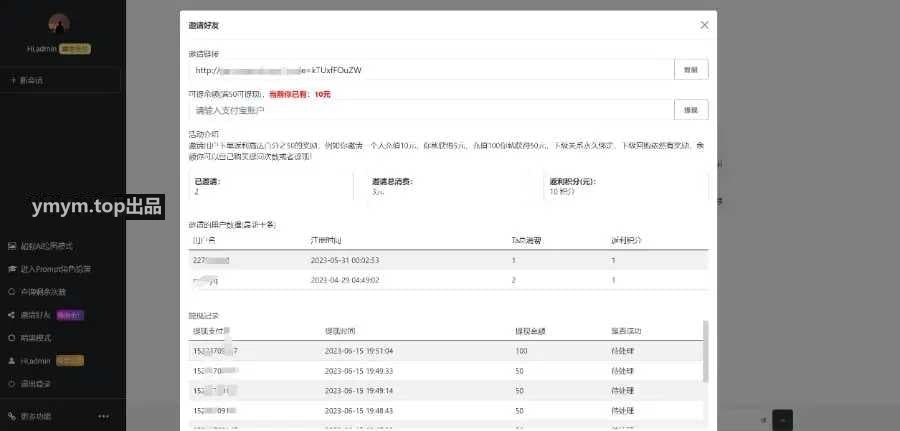The height and width of the screenshot is (431, 900).
Task: Click the withdrawal record dated 2023-06-15 19:48:43
Action: (x=446, y=411)
